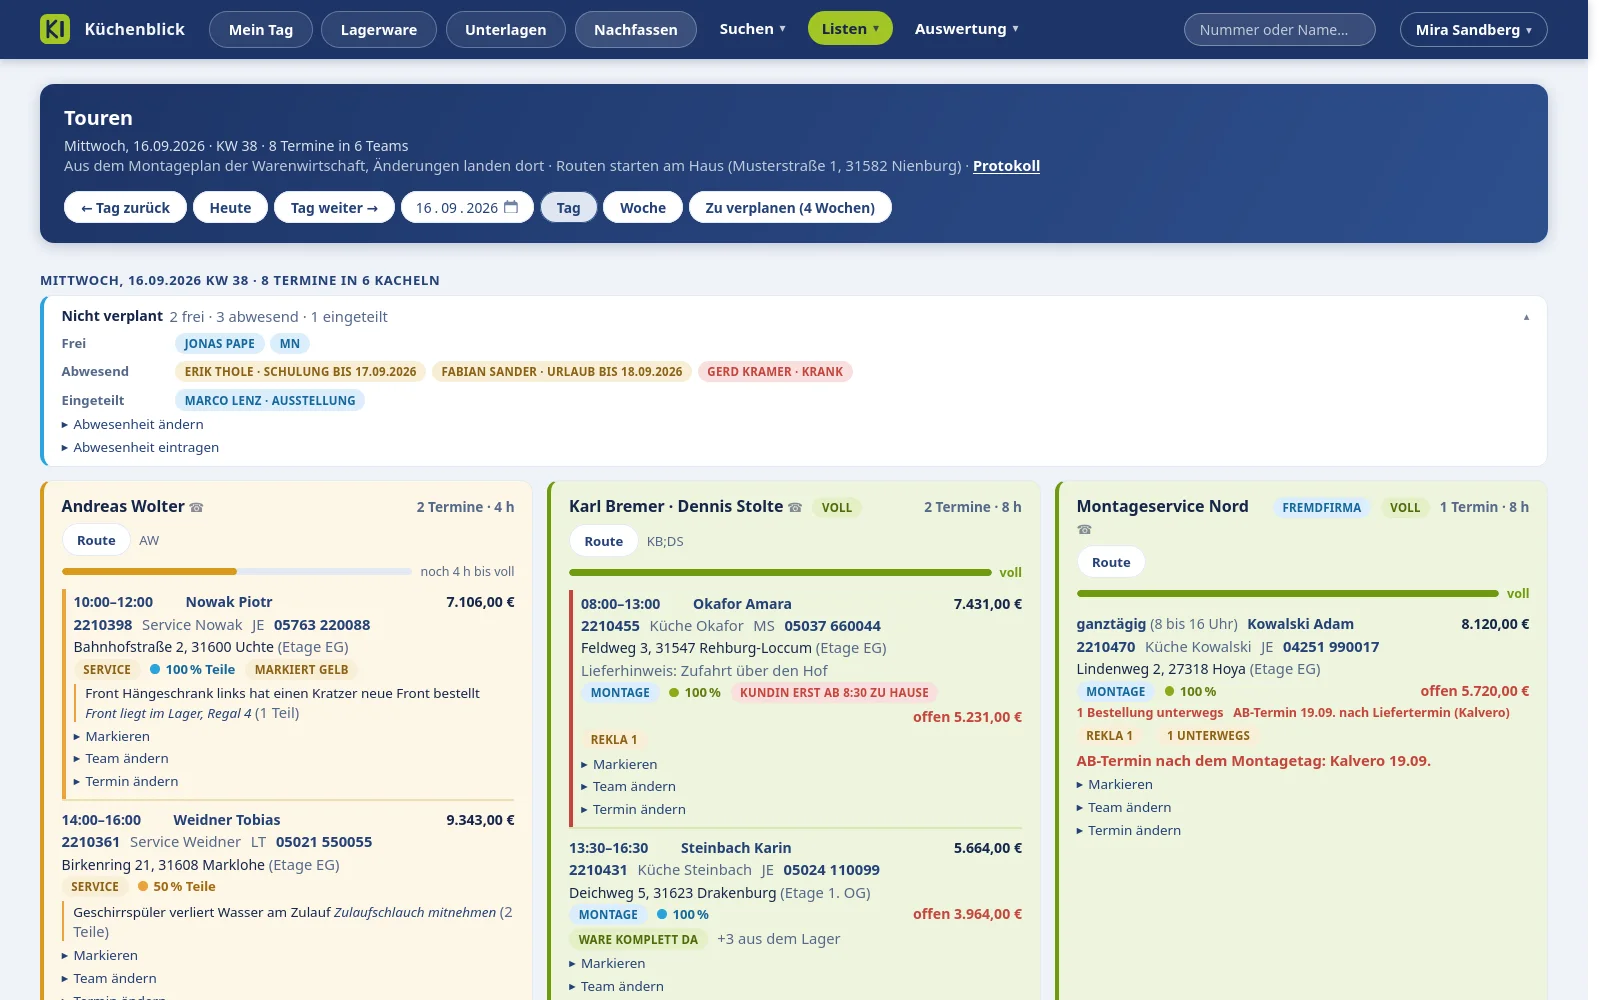Click the phone icon beside Andreas Wolter
The image size is (1600, 1000).
pos(196,507)
